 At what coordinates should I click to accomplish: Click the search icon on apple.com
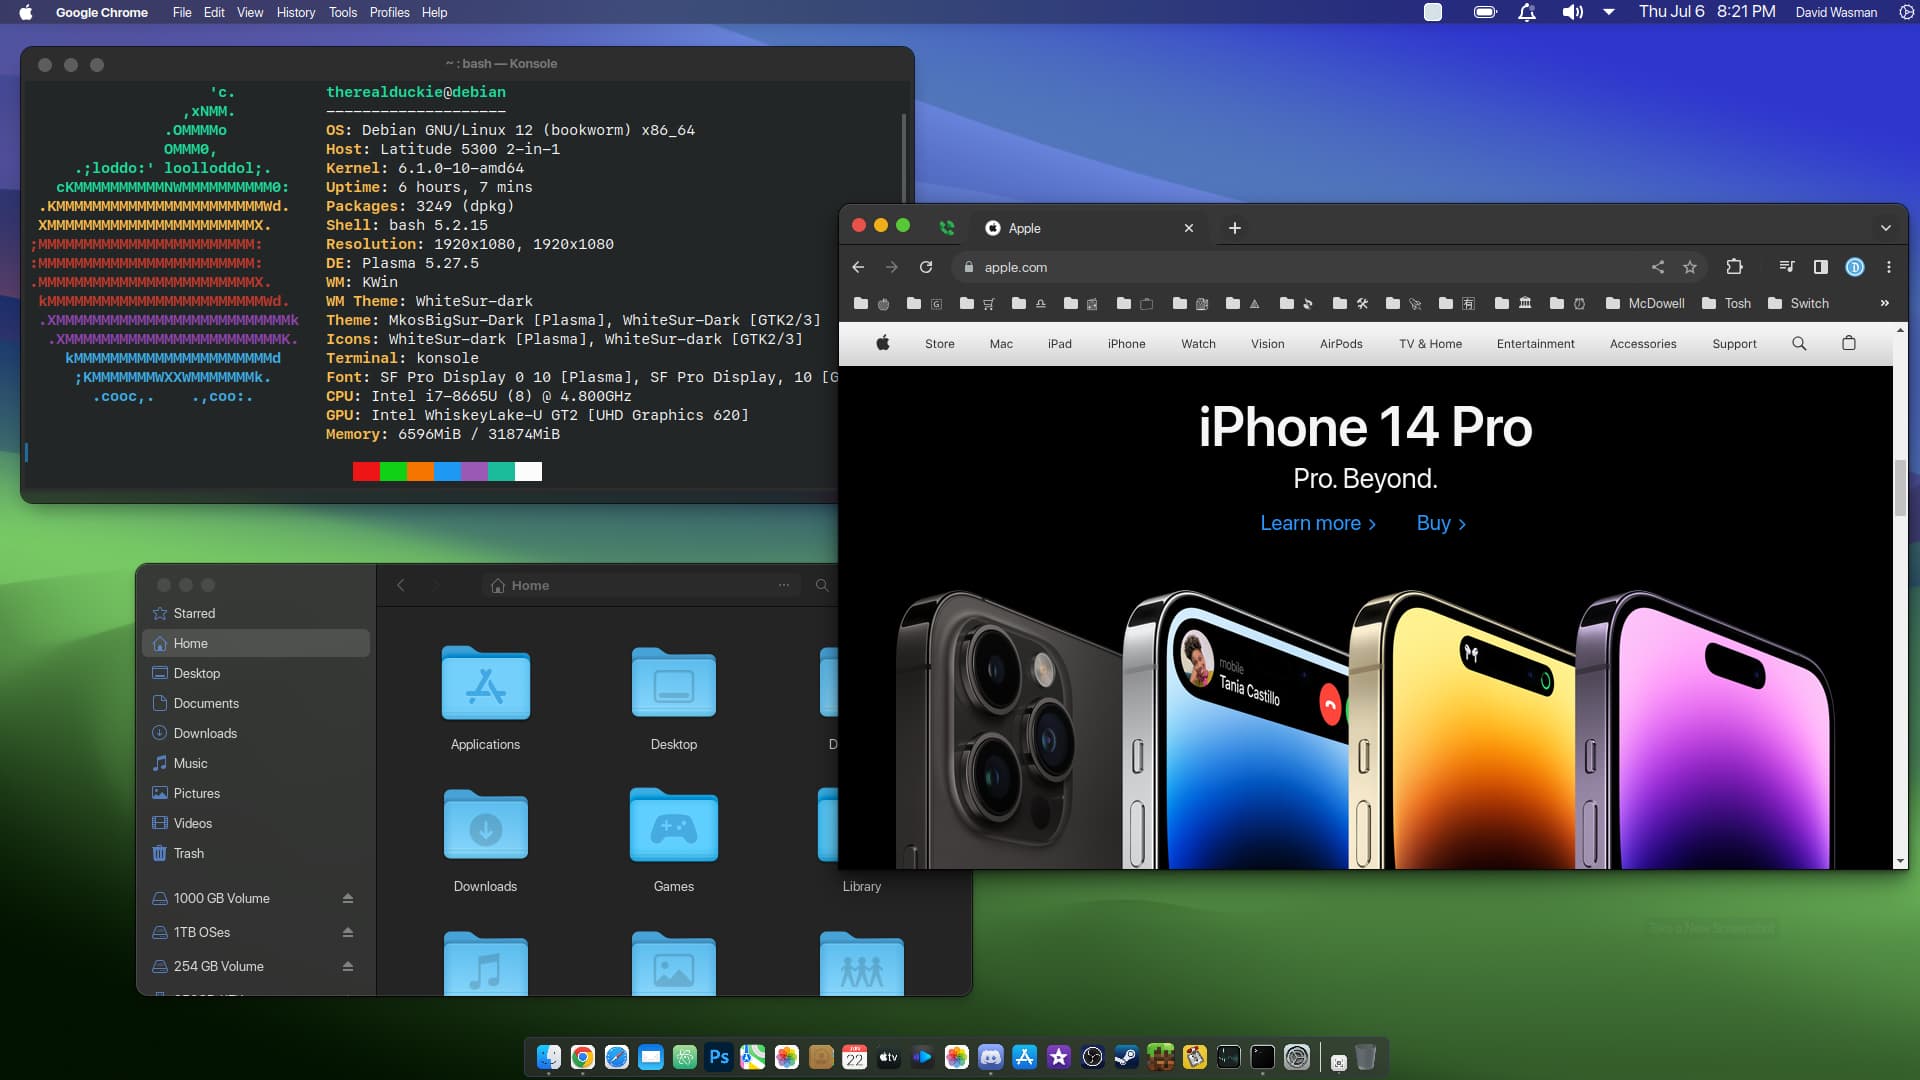(x=1799, y=343)
